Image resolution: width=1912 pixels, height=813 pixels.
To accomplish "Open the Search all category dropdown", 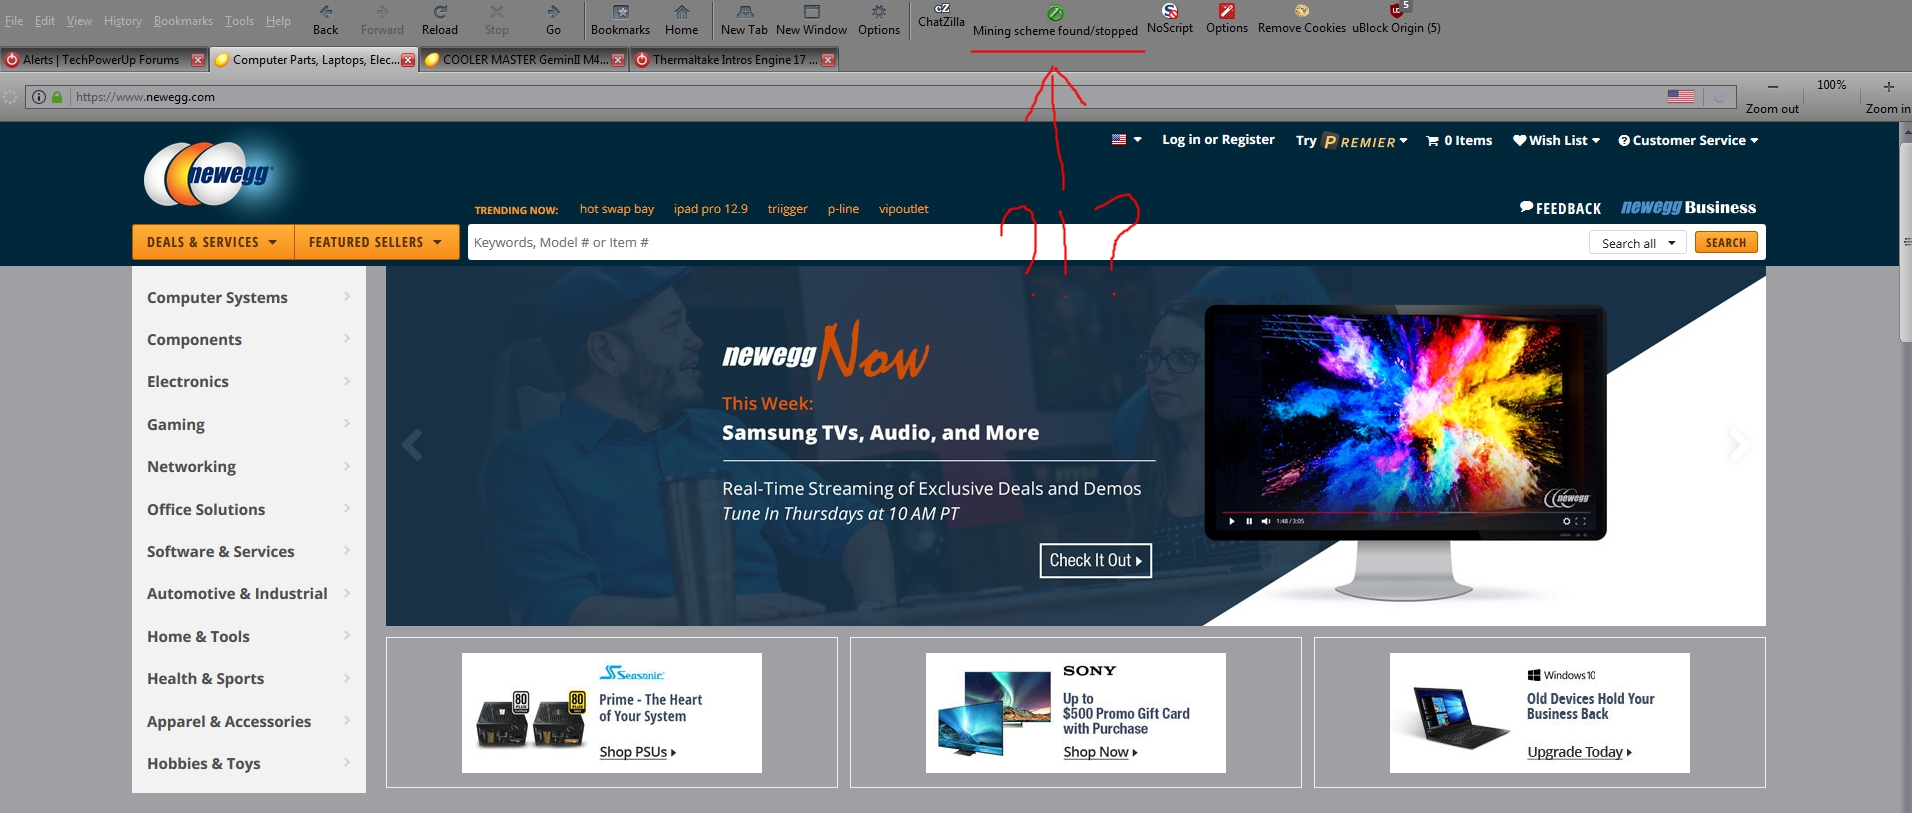I will [1638, 243].
